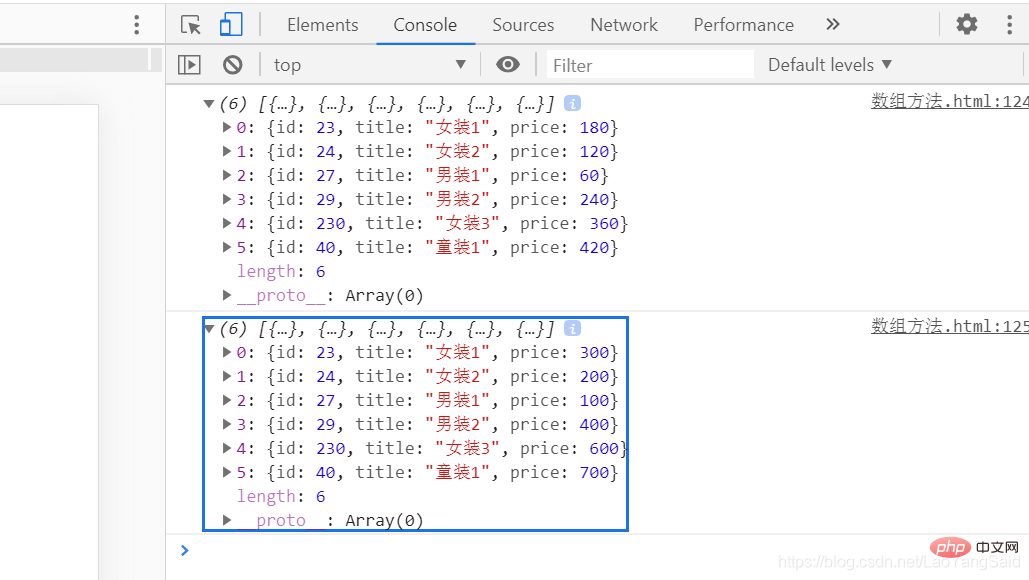This screenshot has height=580, width=1029.
Task: Open DevTools three-dot customize menu
Action: (x=1009, y=24)
